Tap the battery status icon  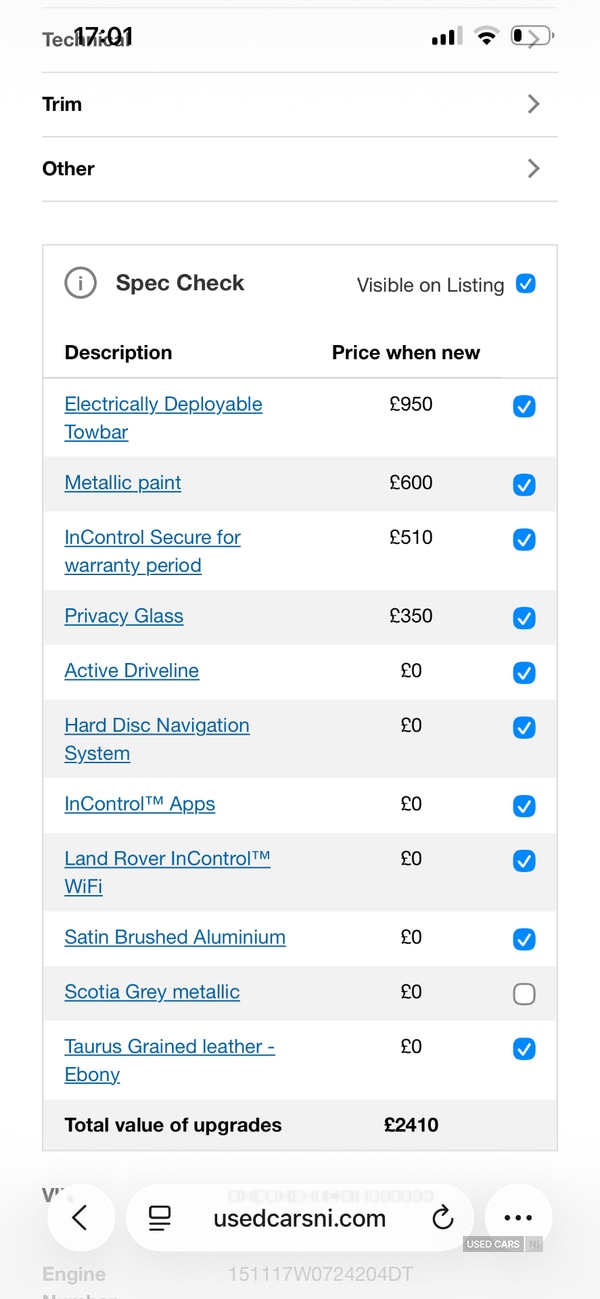(x=531, y=37)
